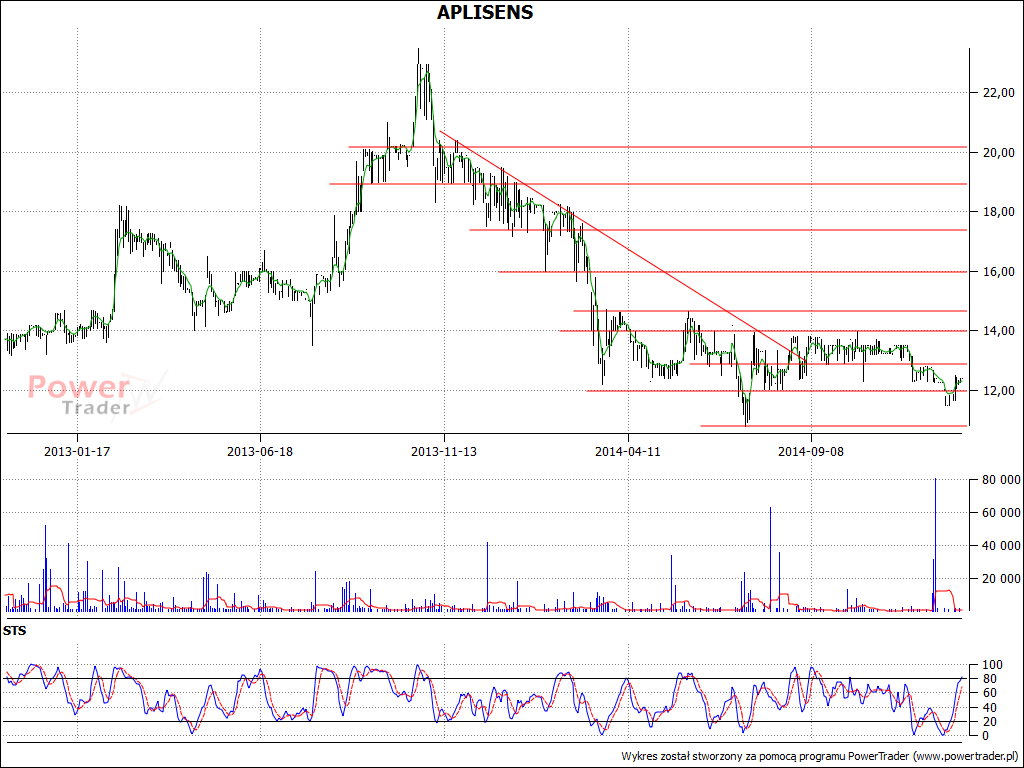Click the 40 000 volume axis label
Viewport: 1024px width, 768px height.
(x=1001, y=545)
